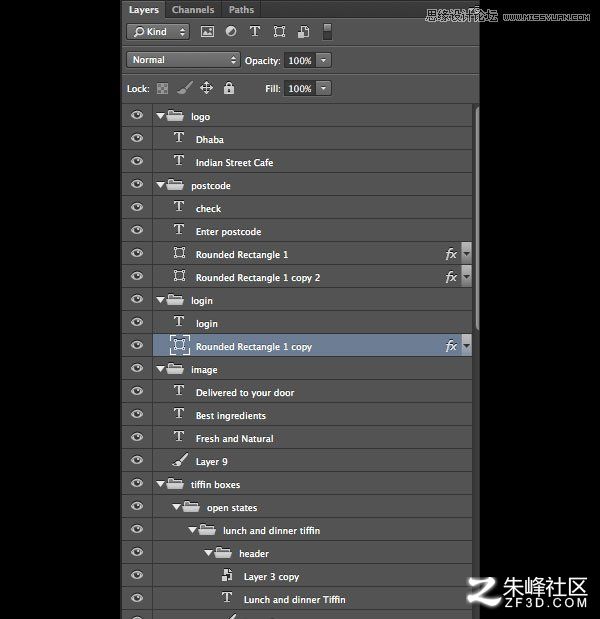600x619 pixels.
Task: Collapse the postcode group
Action: [160, 185]
